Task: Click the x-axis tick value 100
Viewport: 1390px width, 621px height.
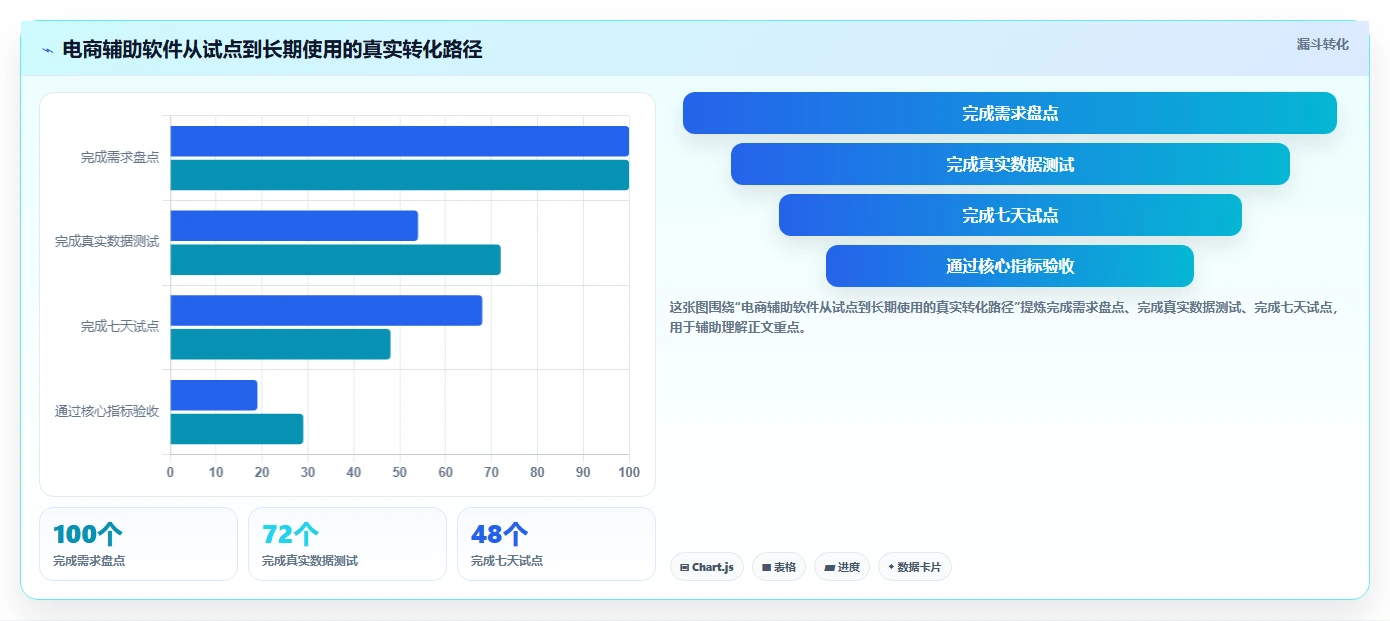Action: click(629, 472)
